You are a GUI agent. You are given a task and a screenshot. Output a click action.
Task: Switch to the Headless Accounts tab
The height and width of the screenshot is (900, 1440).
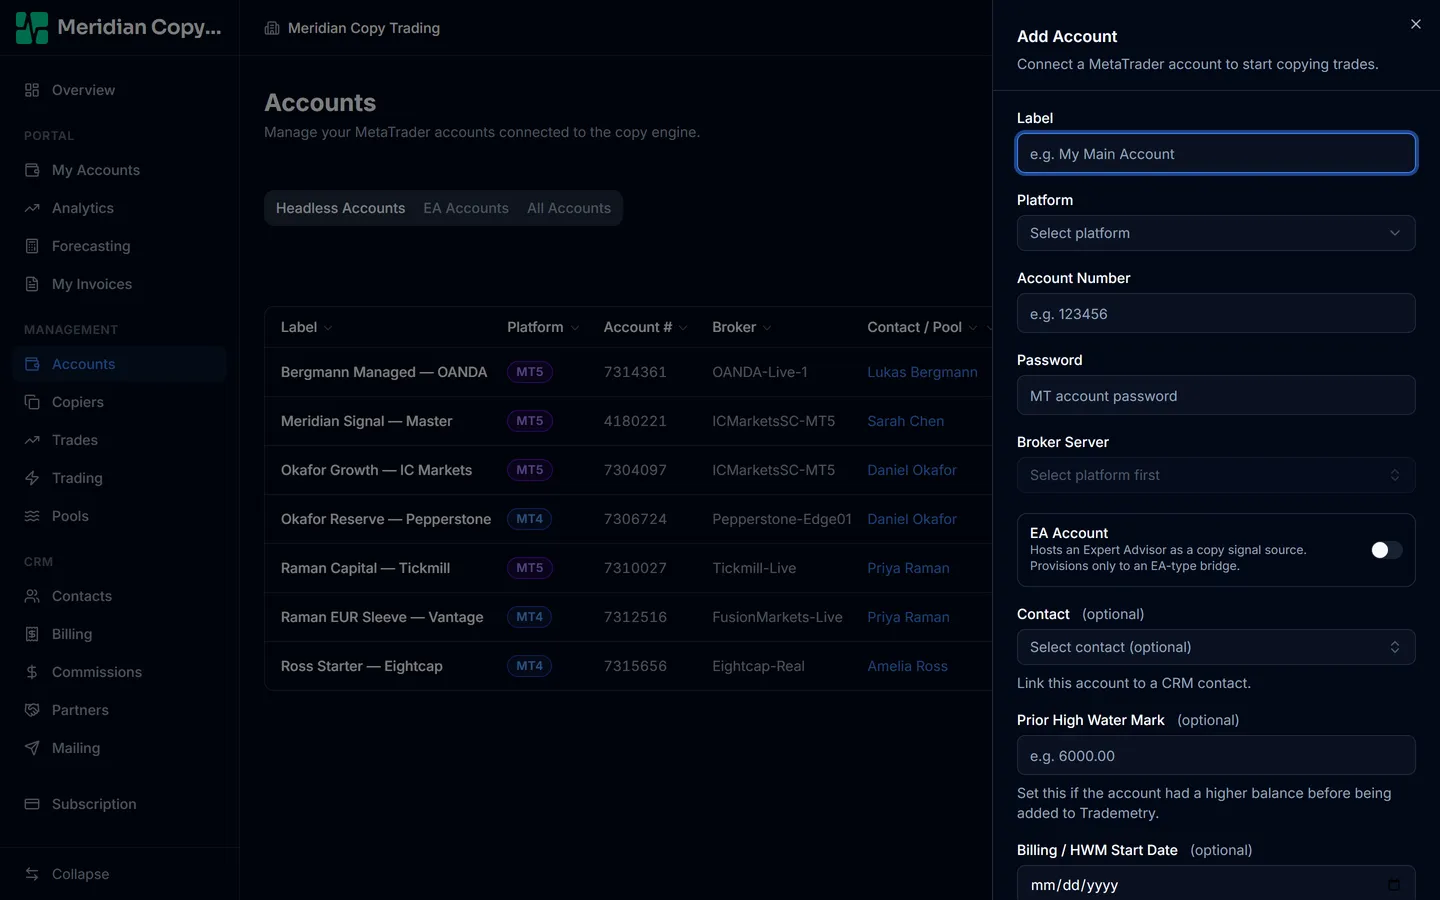tap(341, 208)
